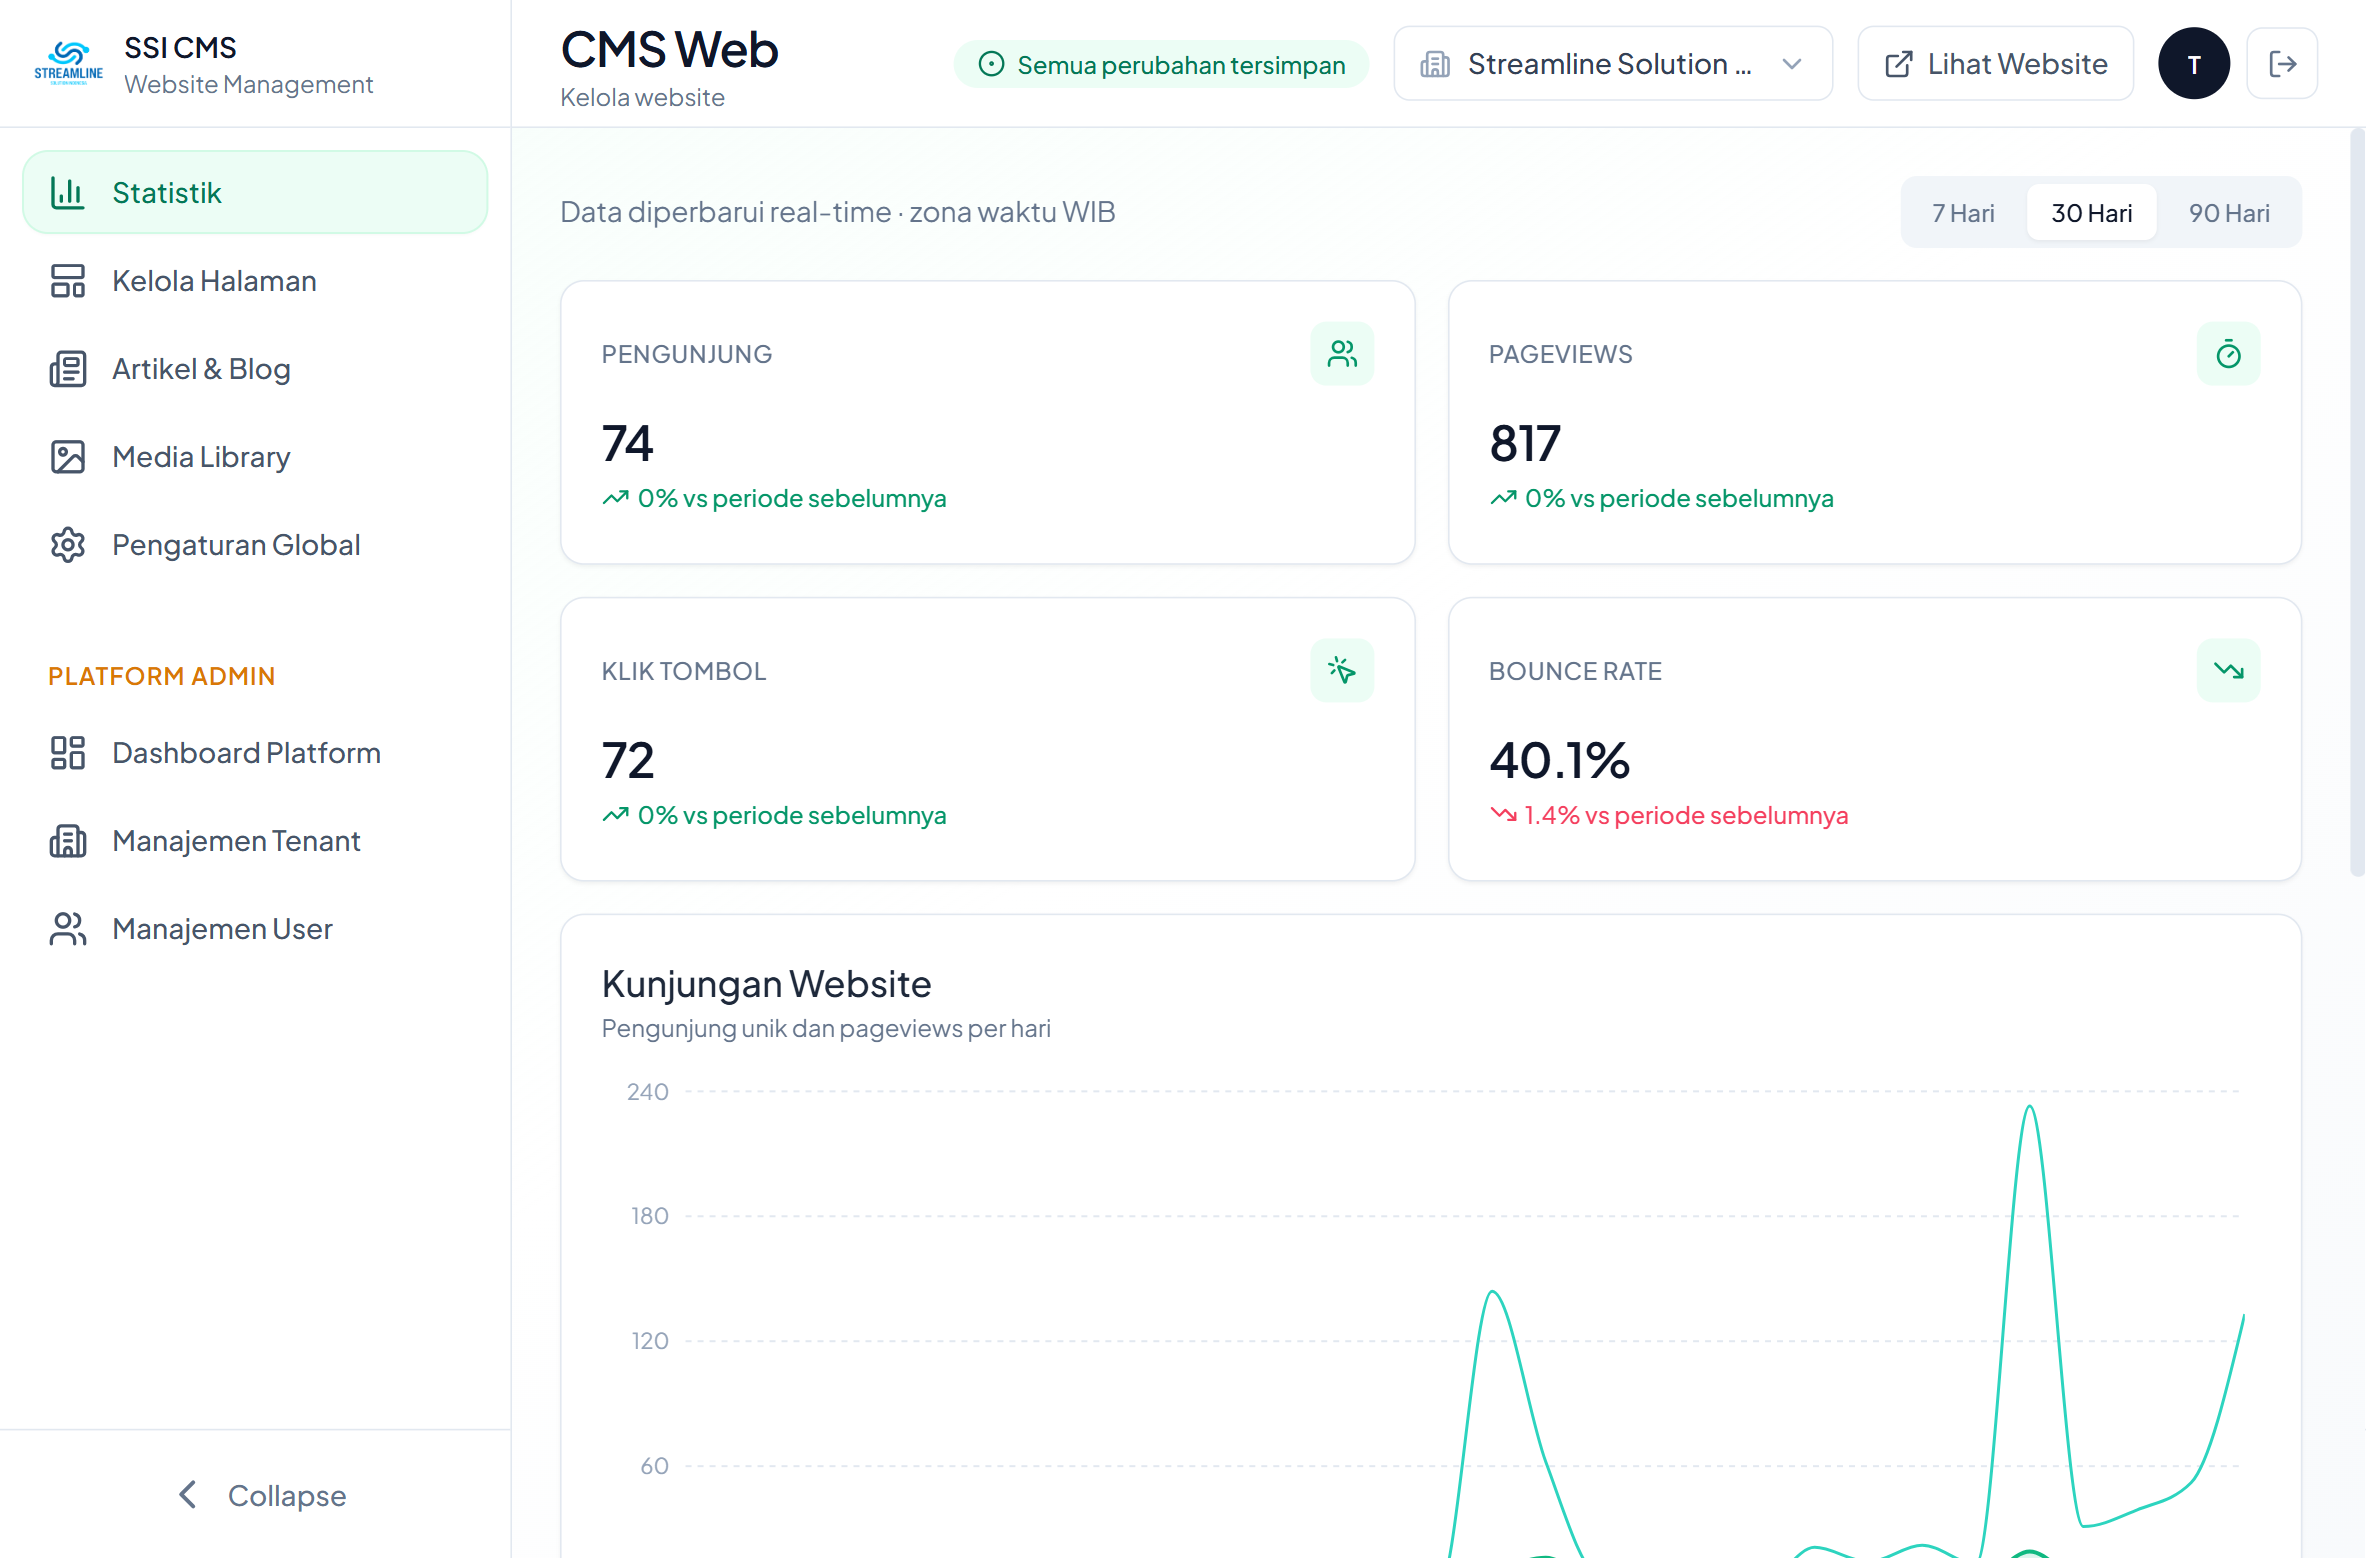Click the Pageviews value 817
2366x1558 pixels.
pyautogui.click(x=1524, y=444)
